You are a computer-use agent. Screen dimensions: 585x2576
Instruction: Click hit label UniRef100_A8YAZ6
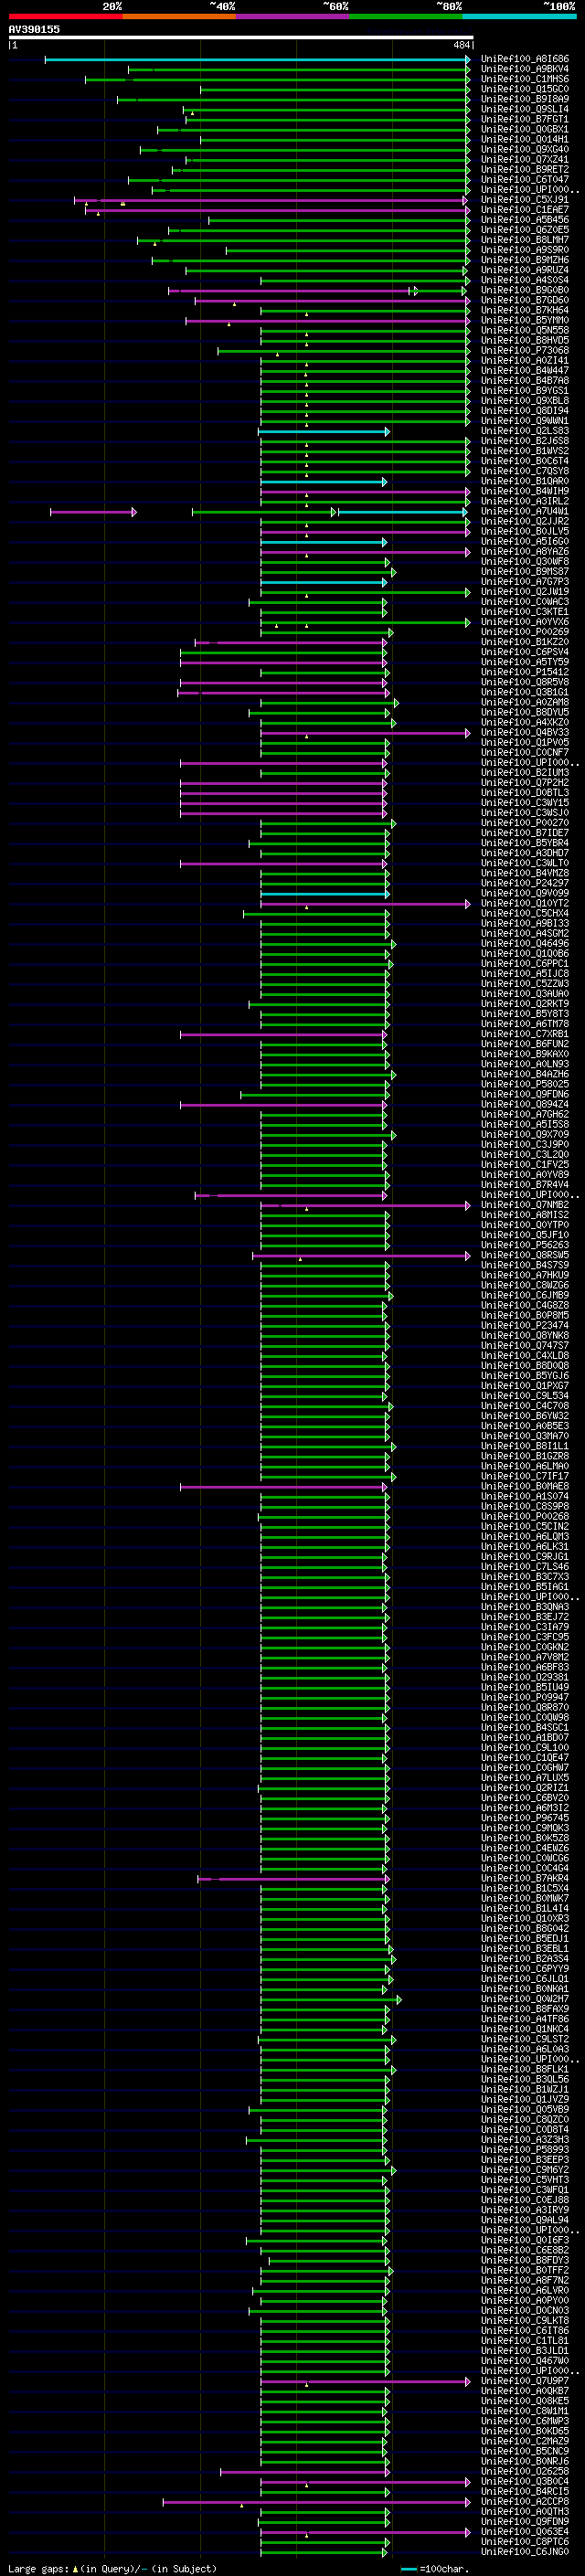[525, 552]
